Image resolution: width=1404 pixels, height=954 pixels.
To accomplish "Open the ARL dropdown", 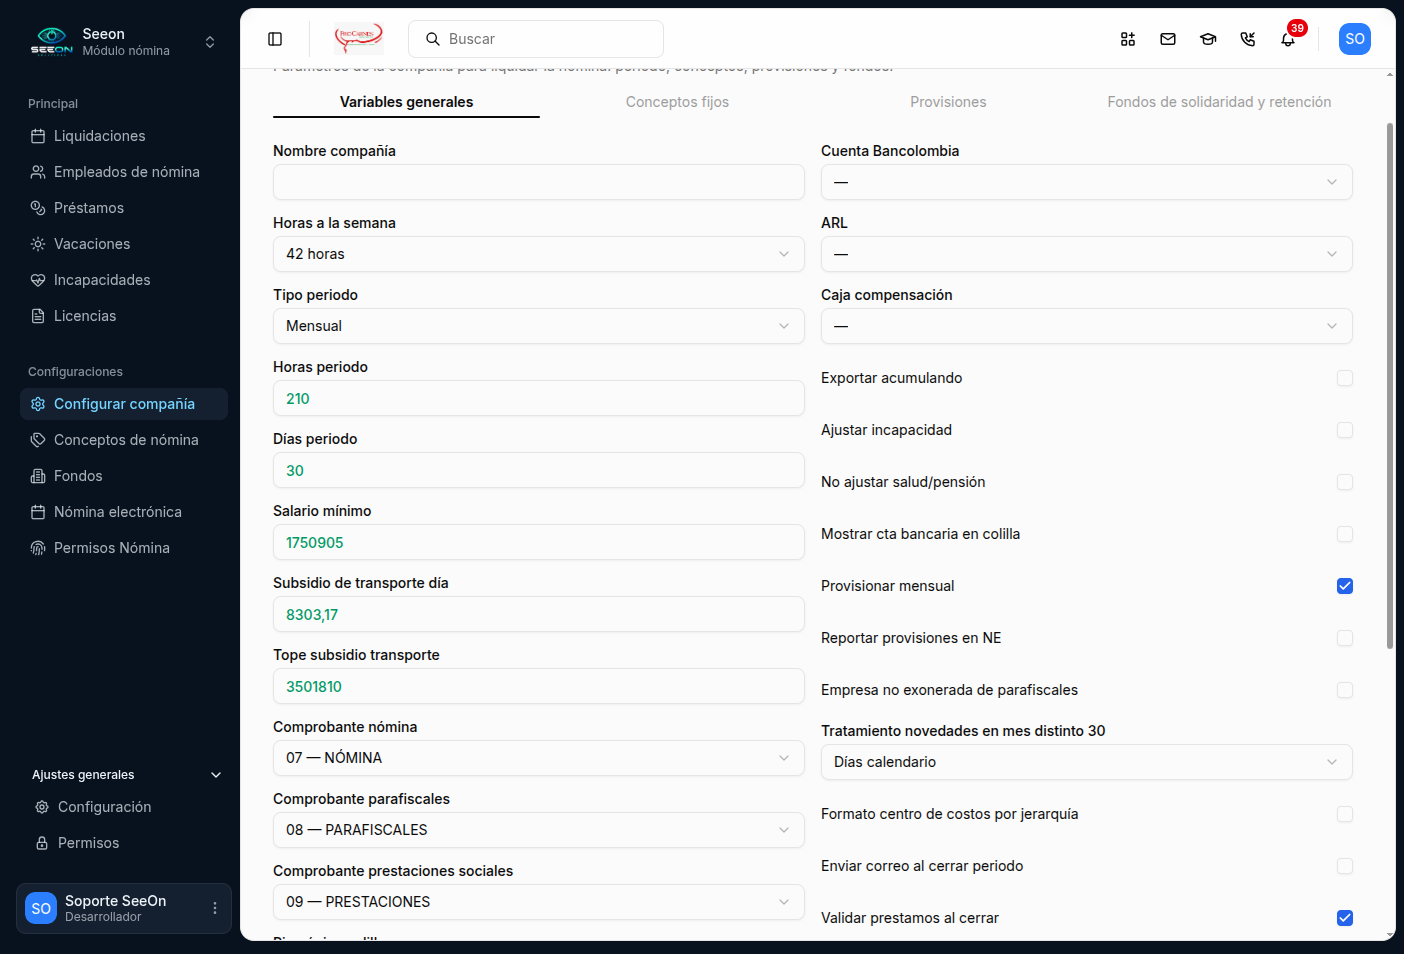I will [x=1087, y=254].
